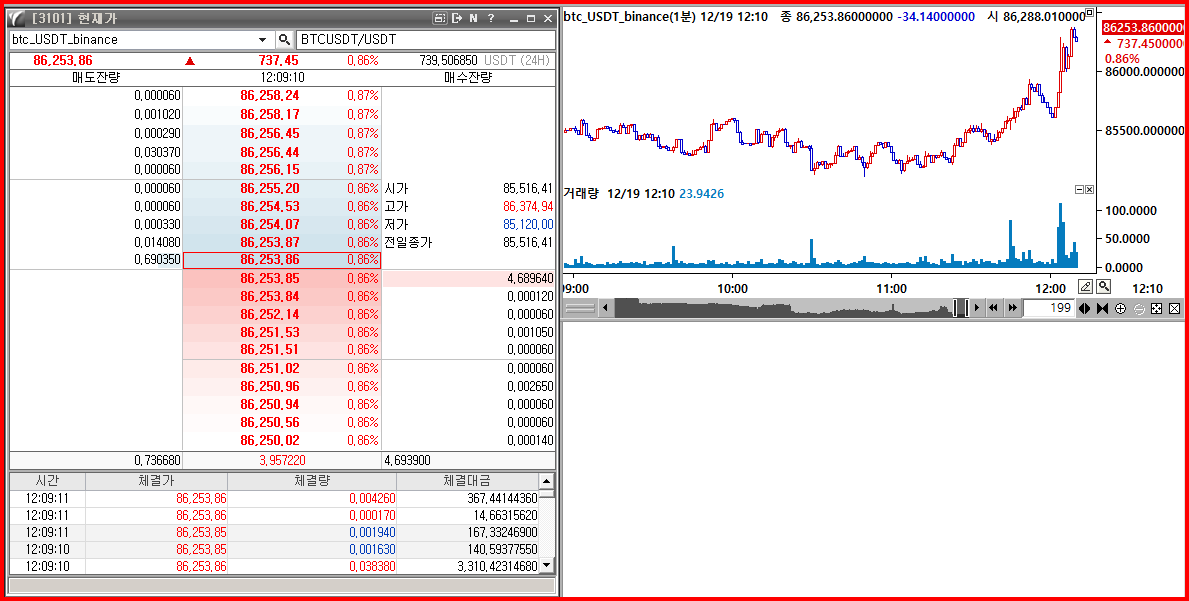This screenshot has width=1189, height=601.
Task: Click the magnifier search icon beside symbol box
Action: pyautogui.click(x=285, y=40)
